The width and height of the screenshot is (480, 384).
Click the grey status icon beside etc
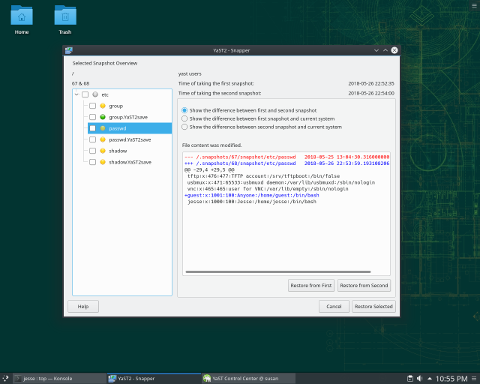click(95, 95)
